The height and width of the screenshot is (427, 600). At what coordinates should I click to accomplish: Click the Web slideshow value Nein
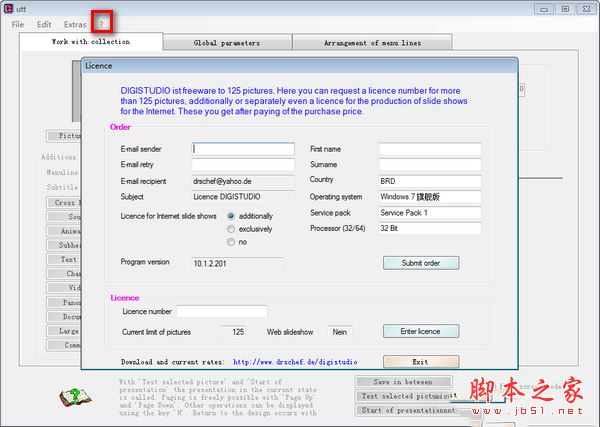tap(340, 332)
